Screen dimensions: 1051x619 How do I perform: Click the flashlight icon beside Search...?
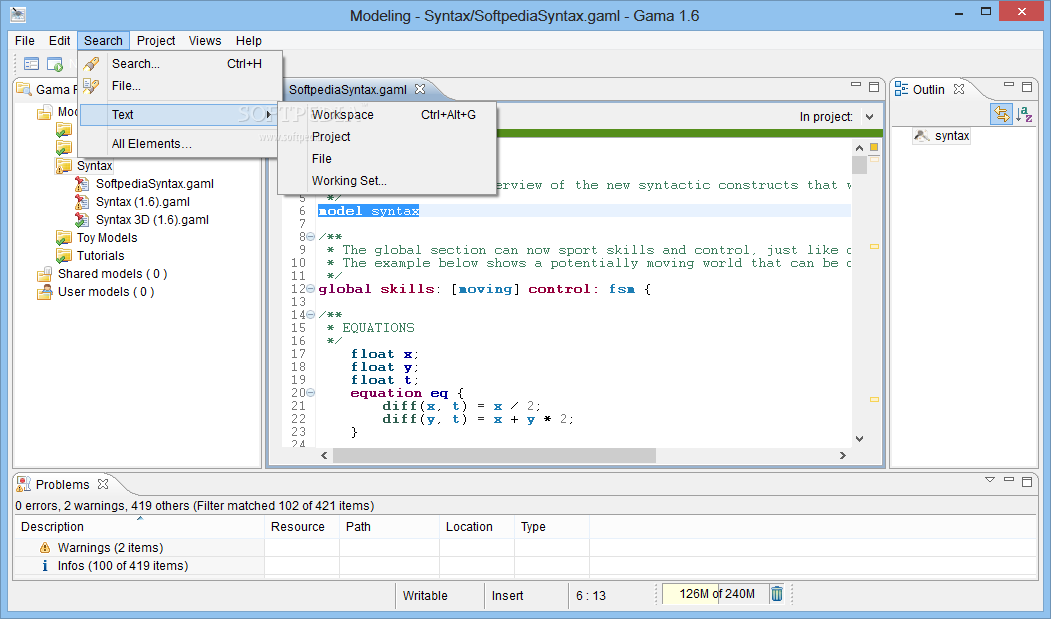(91, 64)
